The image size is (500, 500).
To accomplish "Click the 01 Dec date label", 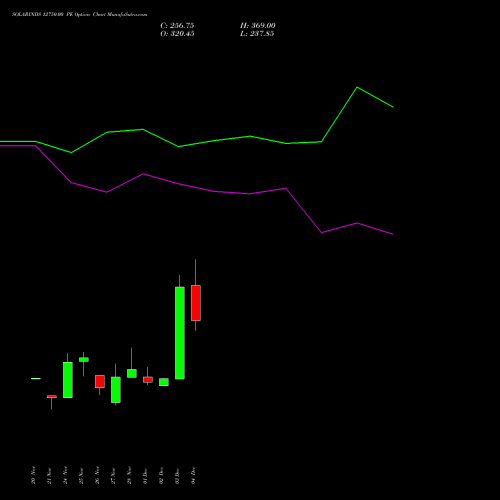I will [x=145, y=475].
